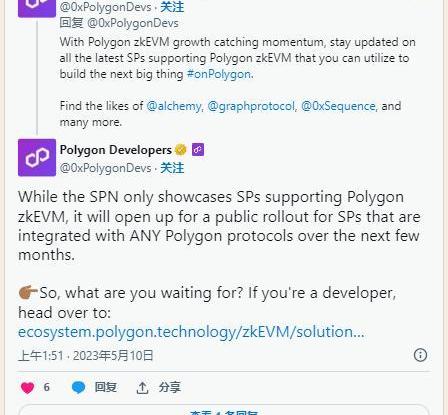Image resolution: width=448 pixels, height=415 pixels.
Task: Expand the view replies button at bottom
Action: click(224, 411)
